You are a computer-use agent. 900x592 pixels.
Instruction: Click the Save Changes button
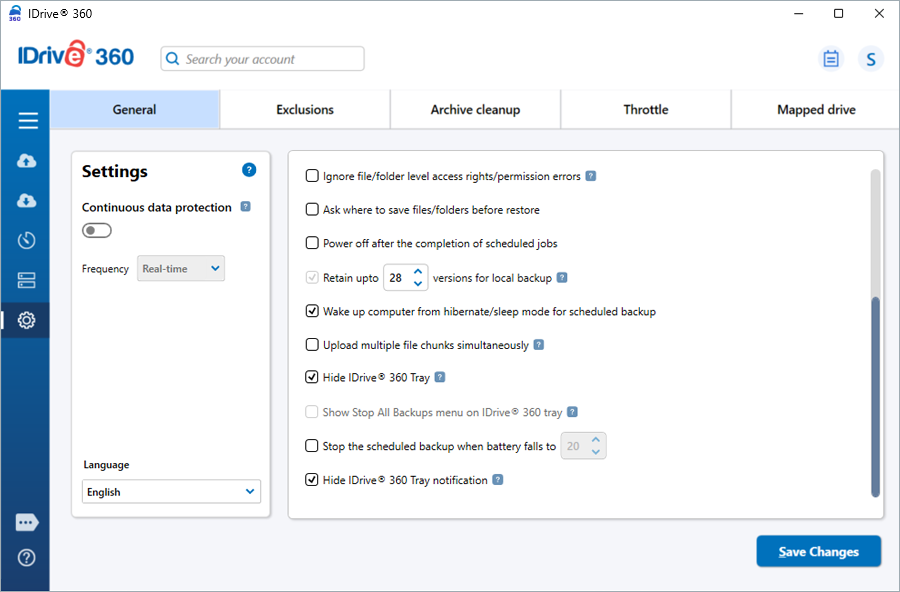click(818, 552)
